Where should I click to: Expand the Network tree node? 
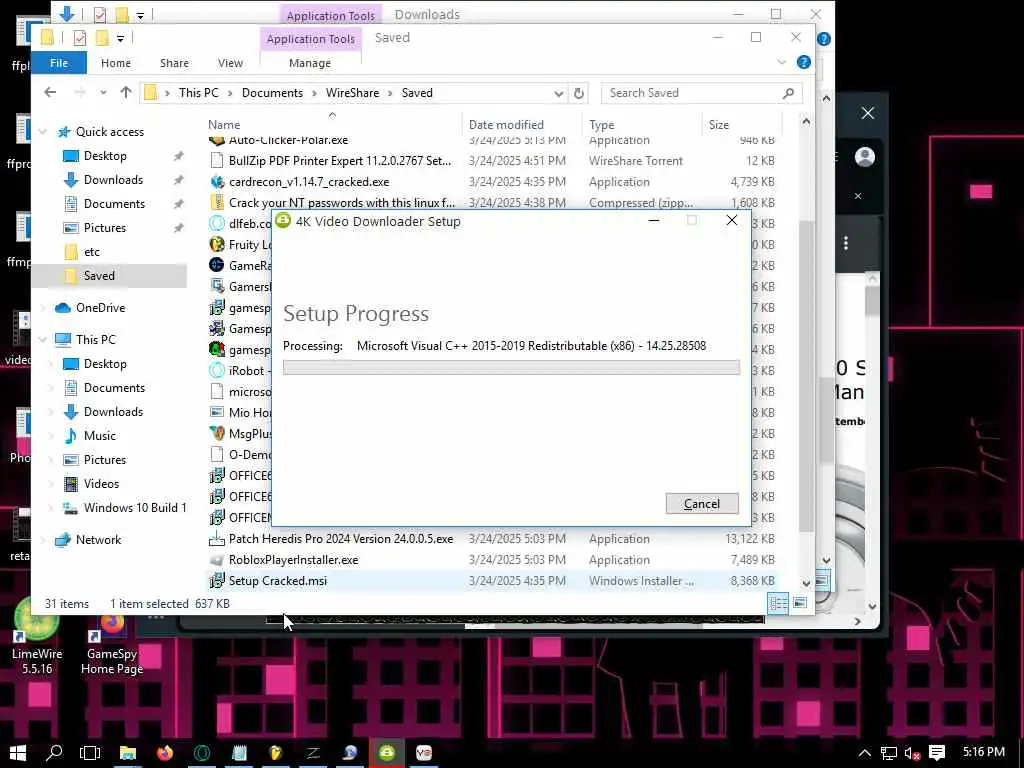pyautogui.click(x=43, y=540)
